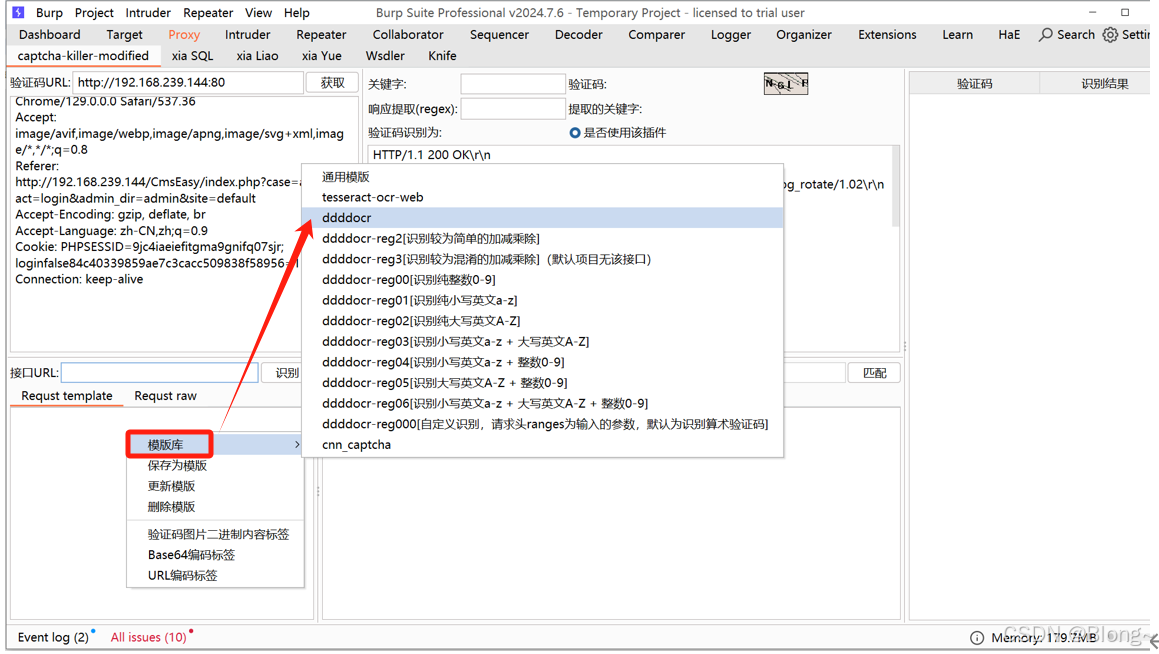
Task: Switch to the Proxy tab
Action: (x=184, y=35)
